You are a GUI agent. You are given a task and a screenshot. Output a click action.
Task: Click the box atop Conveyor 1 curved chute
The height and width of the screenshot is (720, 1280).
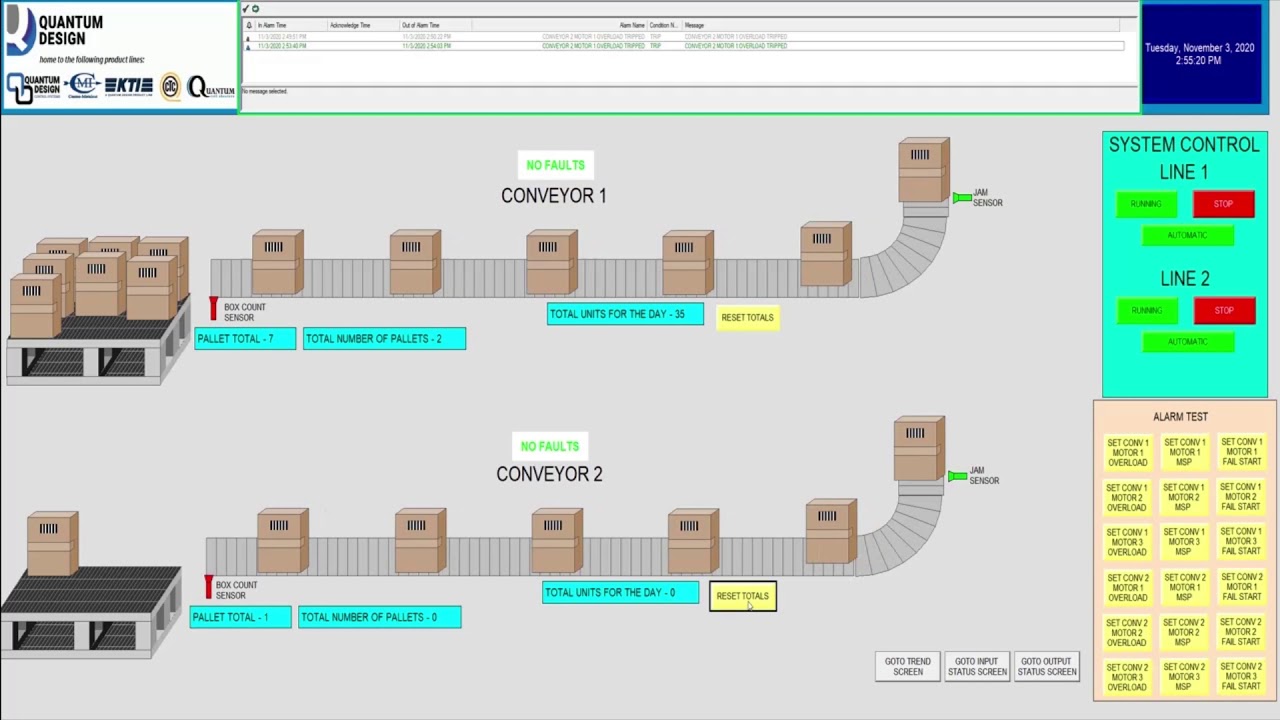pyautogui.click(x=924, y=171)
